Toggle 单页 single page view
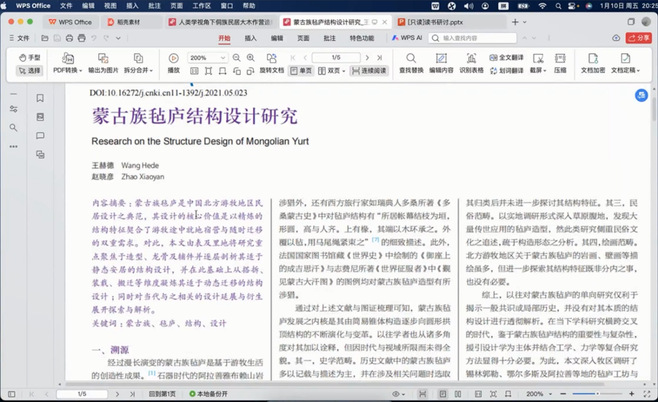The height and width of the screenshot is (402, 658). click(302, 71)
